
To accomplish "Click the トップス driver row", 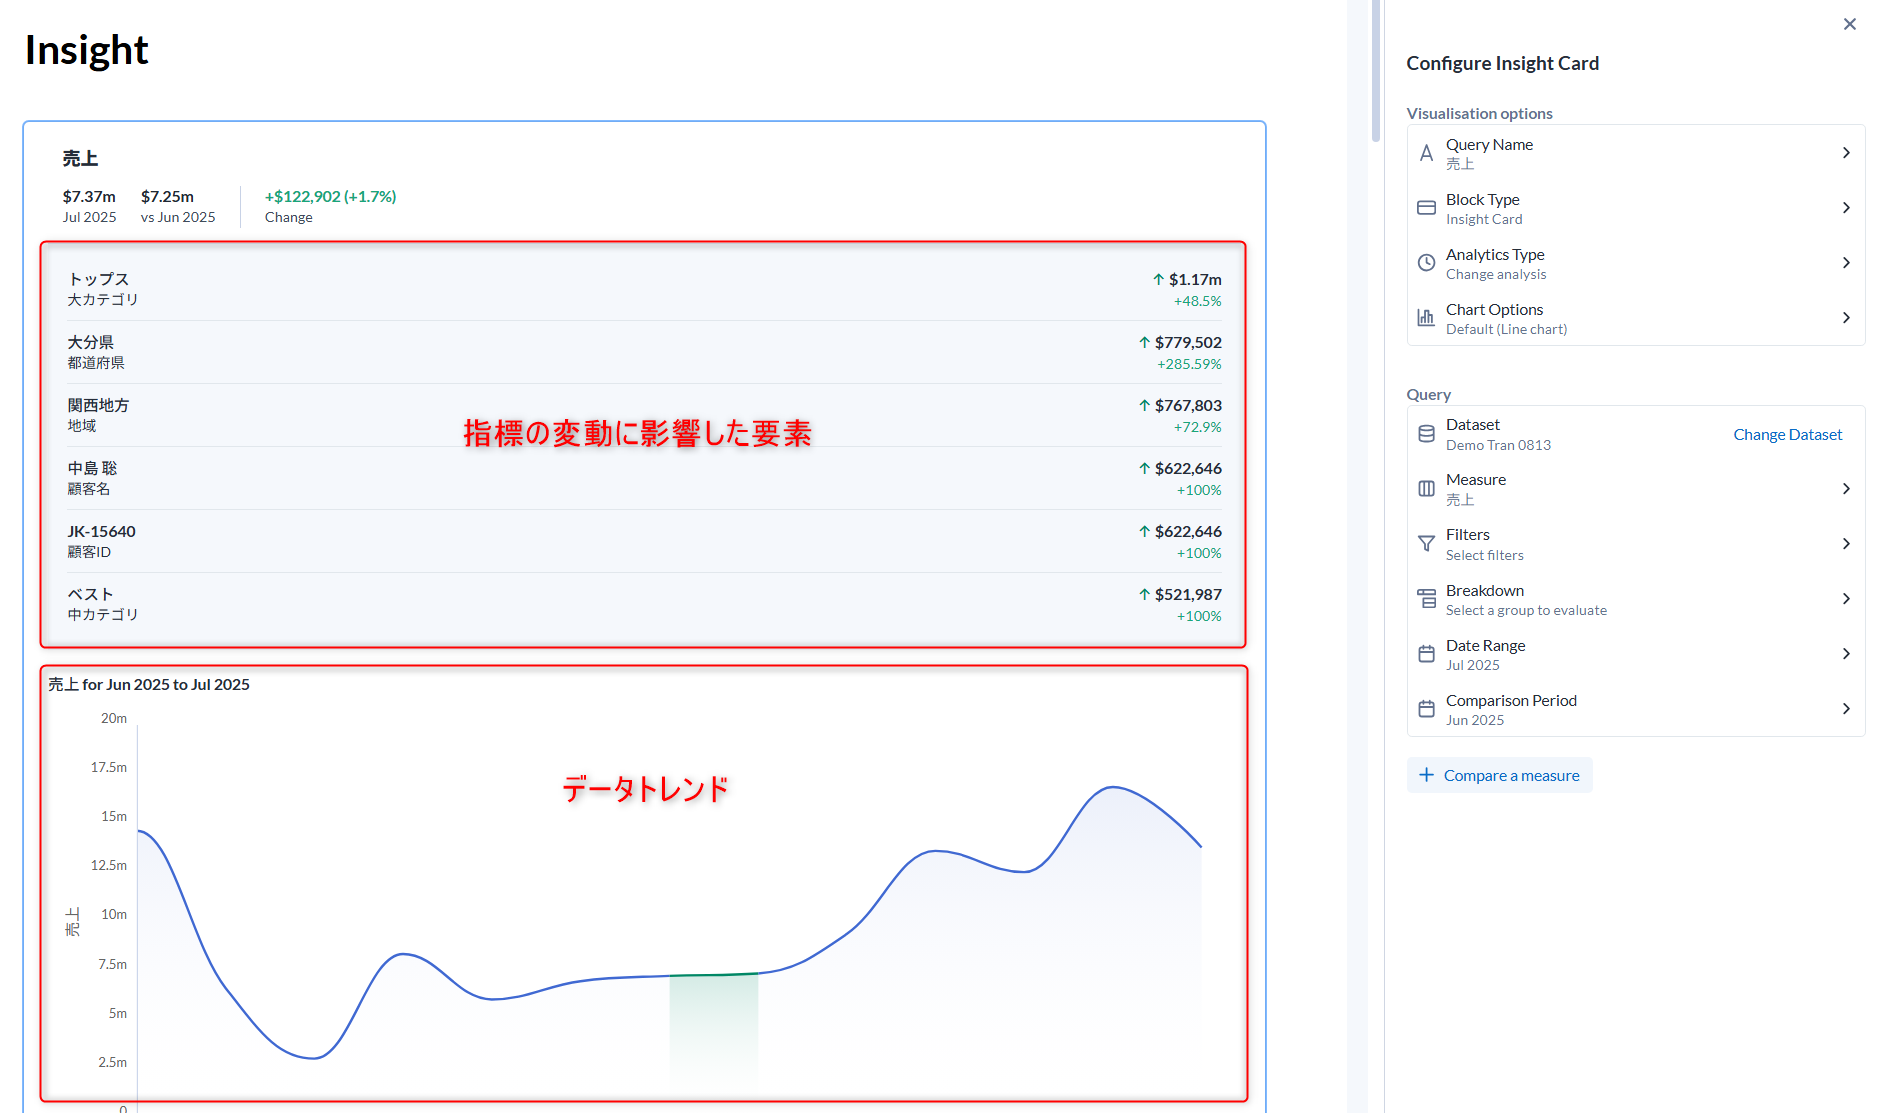I will coord(644,289).
